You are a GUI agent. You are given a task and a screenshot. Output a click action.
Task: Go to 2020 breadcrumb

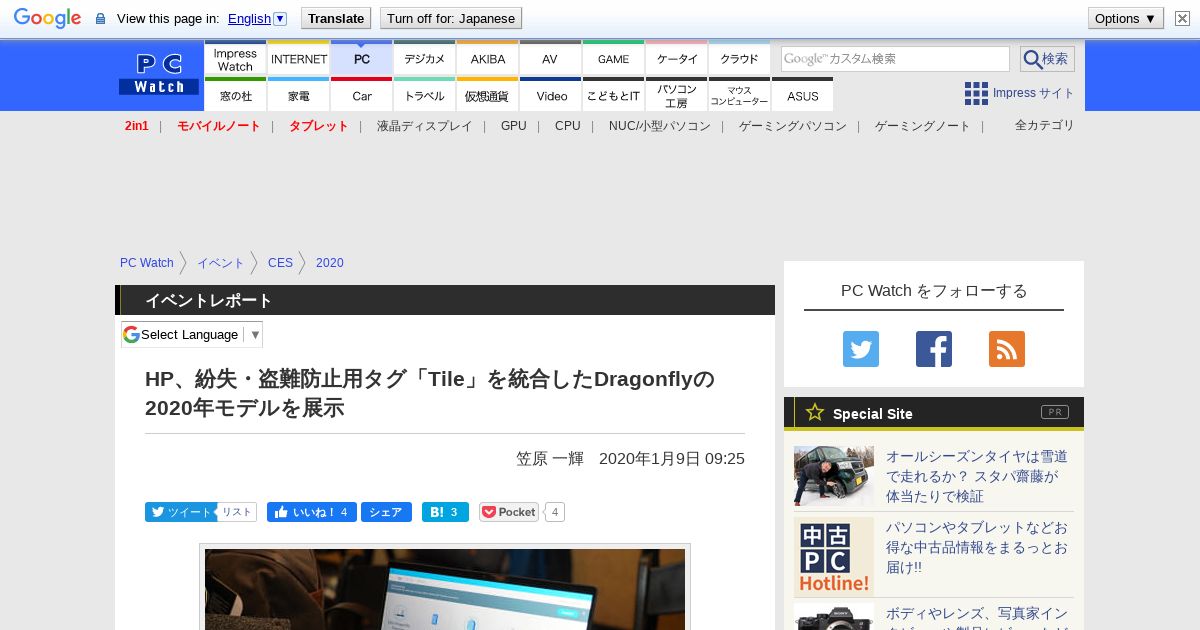[x=330, y=263]
